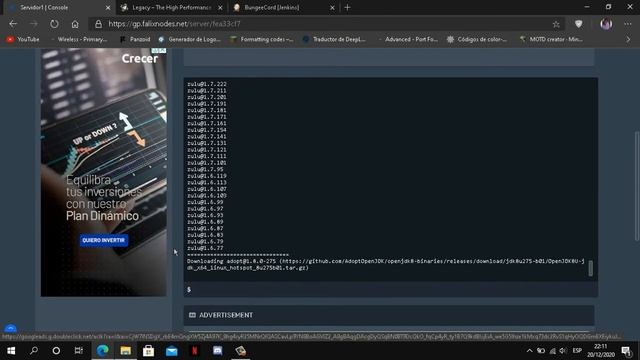Screen dimensions: 640x360
Task: Grab the page vertical scrollbar
Action: pyautogui.click(x=637, y=186)
